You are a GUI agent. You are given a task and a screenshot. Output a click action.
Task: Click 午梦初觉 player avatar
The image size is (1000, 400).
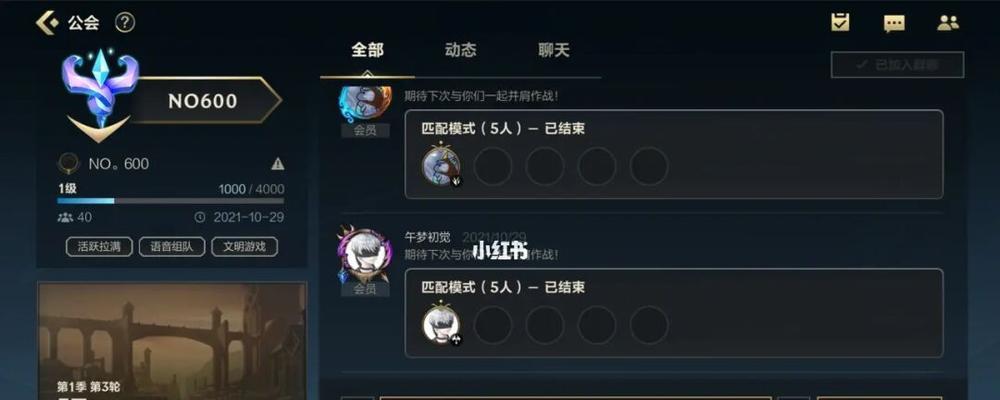365,256
